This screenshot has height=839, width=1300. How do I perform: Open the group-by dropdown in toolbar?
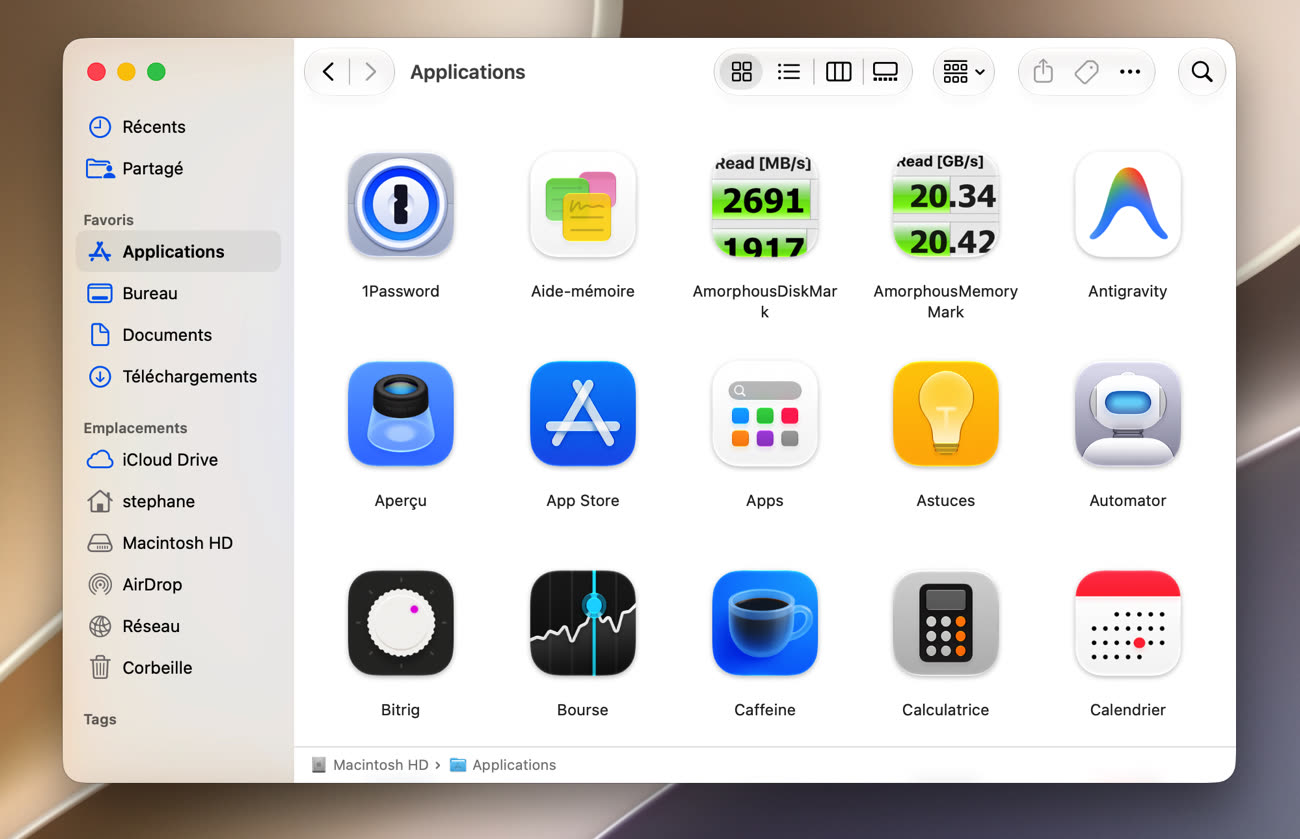pos(964,72)
